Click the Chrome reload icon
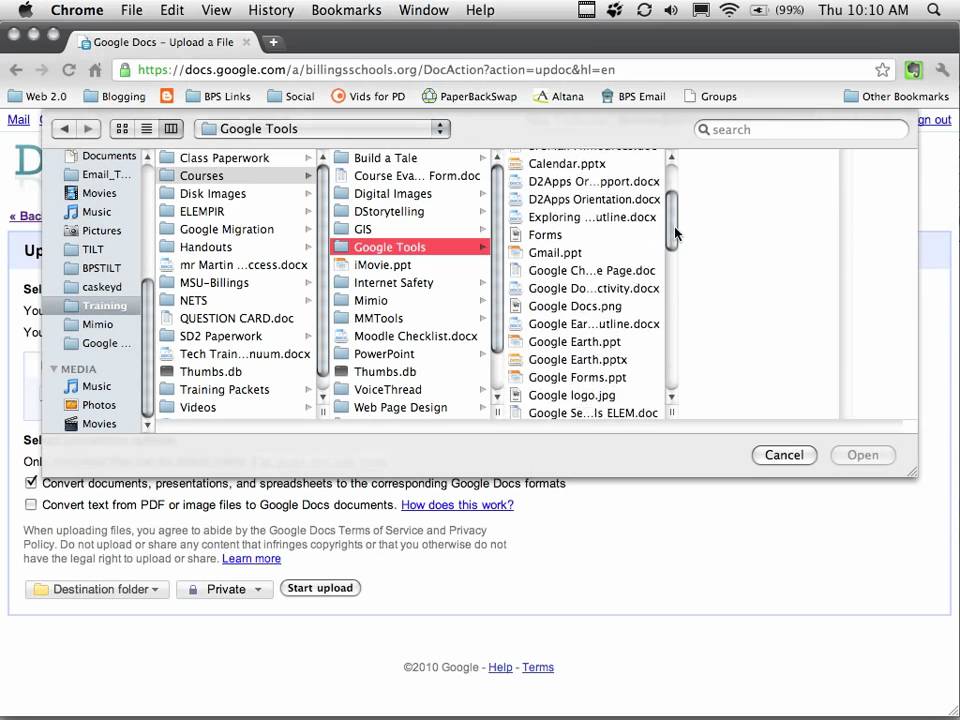The width and height of the screenshot is (960, 720). 69,70
